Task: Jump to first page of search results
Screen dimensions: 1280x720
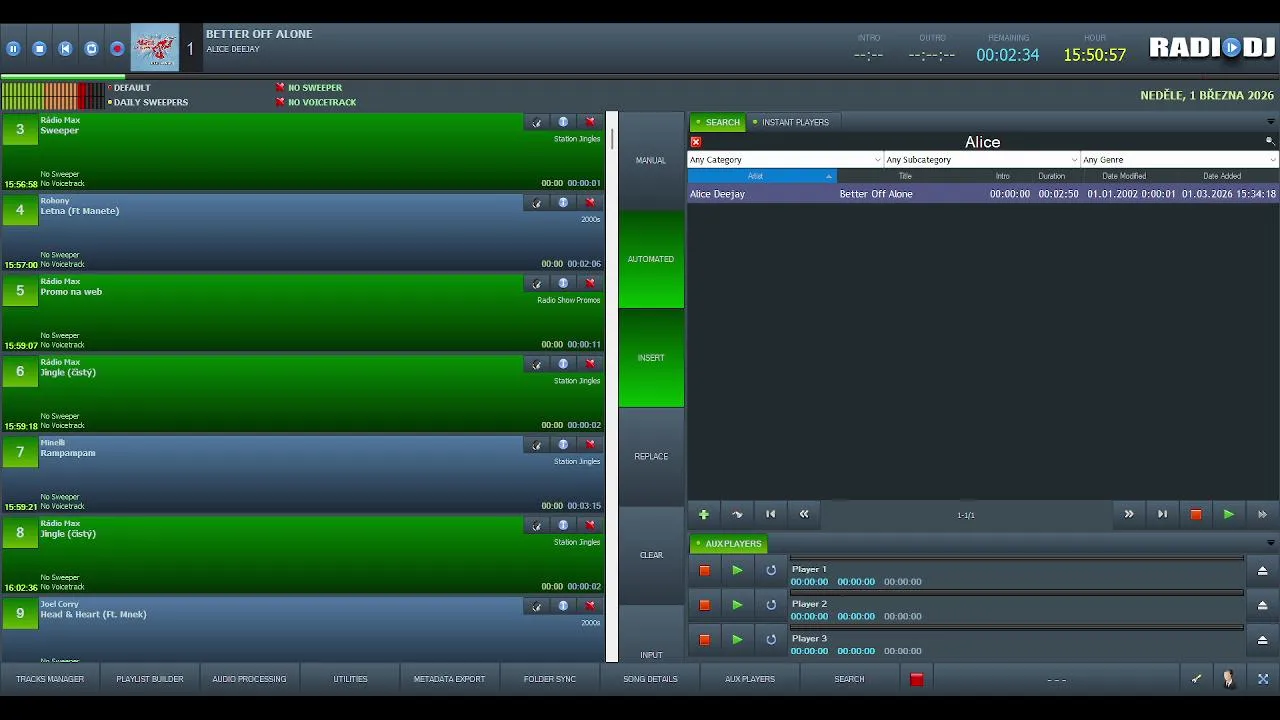Action: (x=770, y=515)
